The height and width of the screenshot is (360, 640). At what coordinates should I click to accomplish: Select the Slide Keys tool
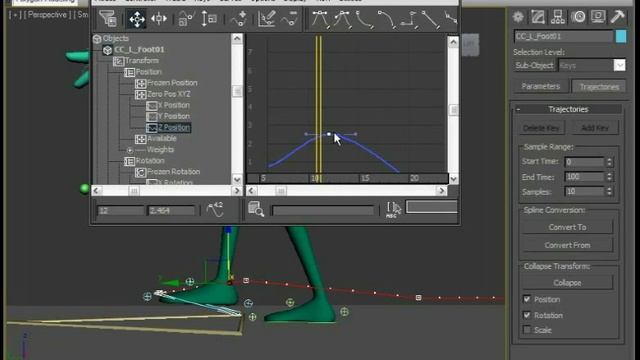click(159, 18)
